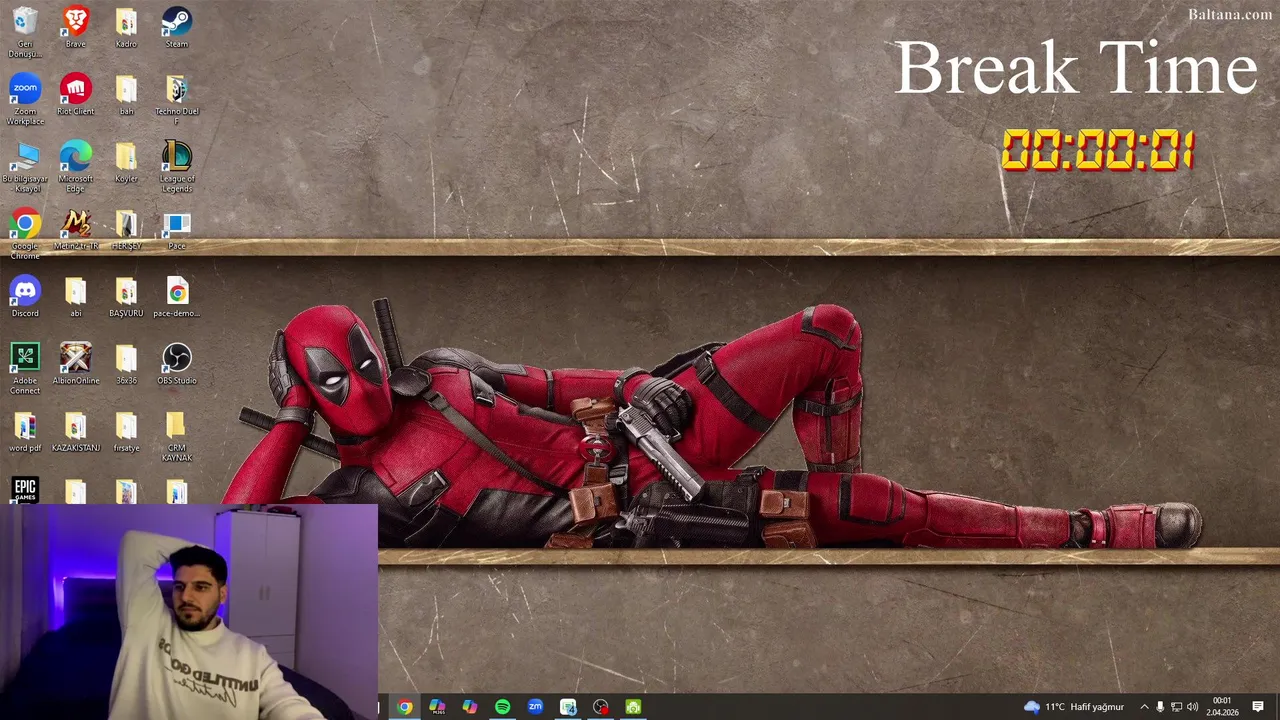This screenshot has height=720, width=1280.
Task: Open the Google Chrome desktop shortcut
Action: [25, 235]
